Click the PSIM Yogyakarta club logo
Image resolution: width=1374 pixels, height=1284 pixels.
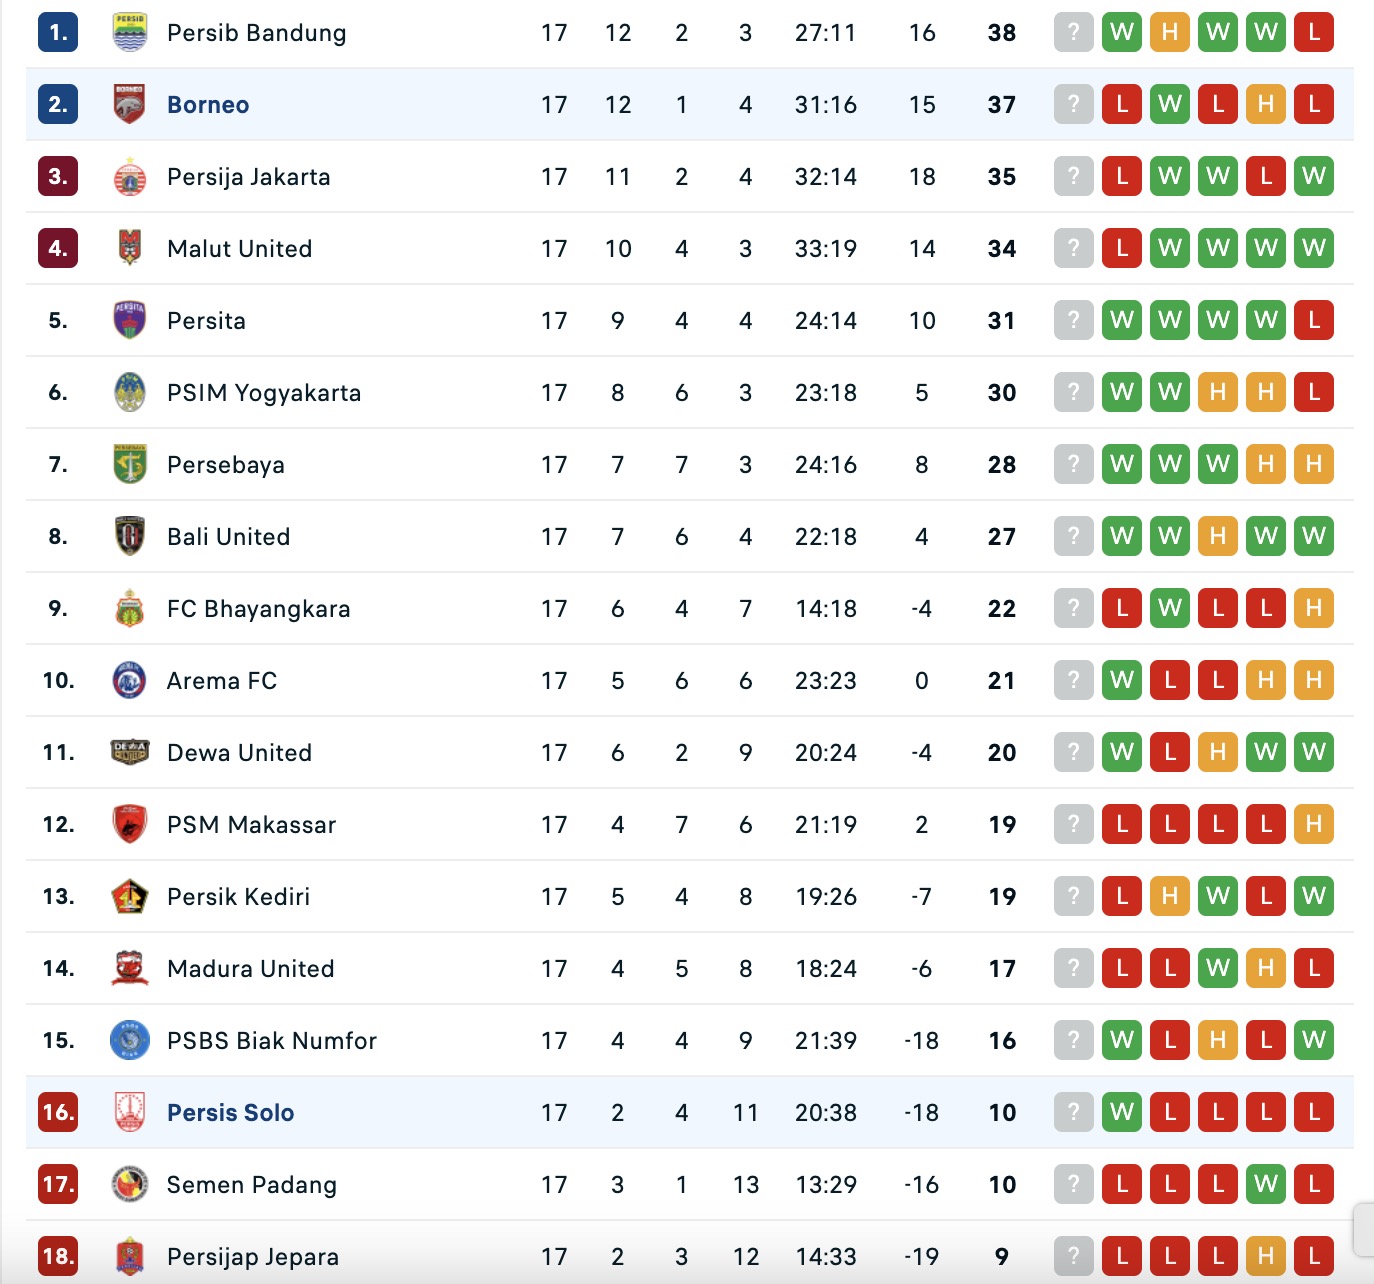coord(128,392)
